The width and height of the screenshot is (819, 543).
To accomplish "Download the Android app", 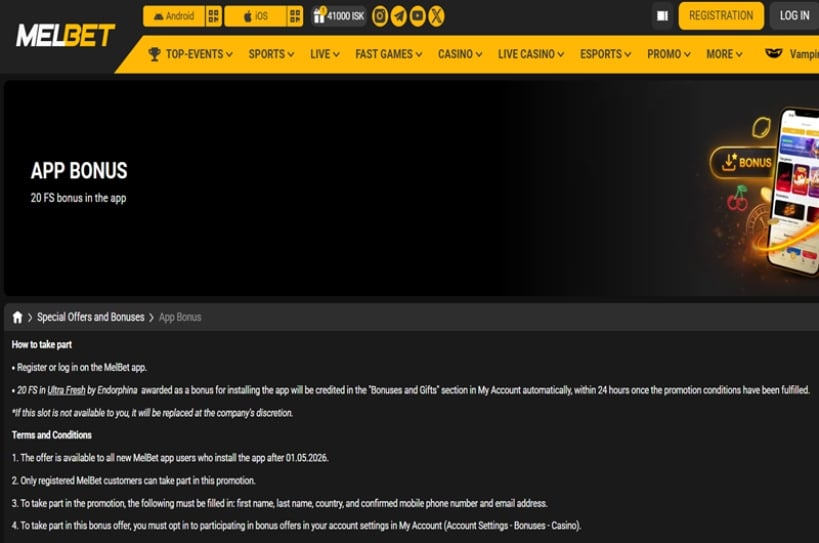I will [174, 16].
